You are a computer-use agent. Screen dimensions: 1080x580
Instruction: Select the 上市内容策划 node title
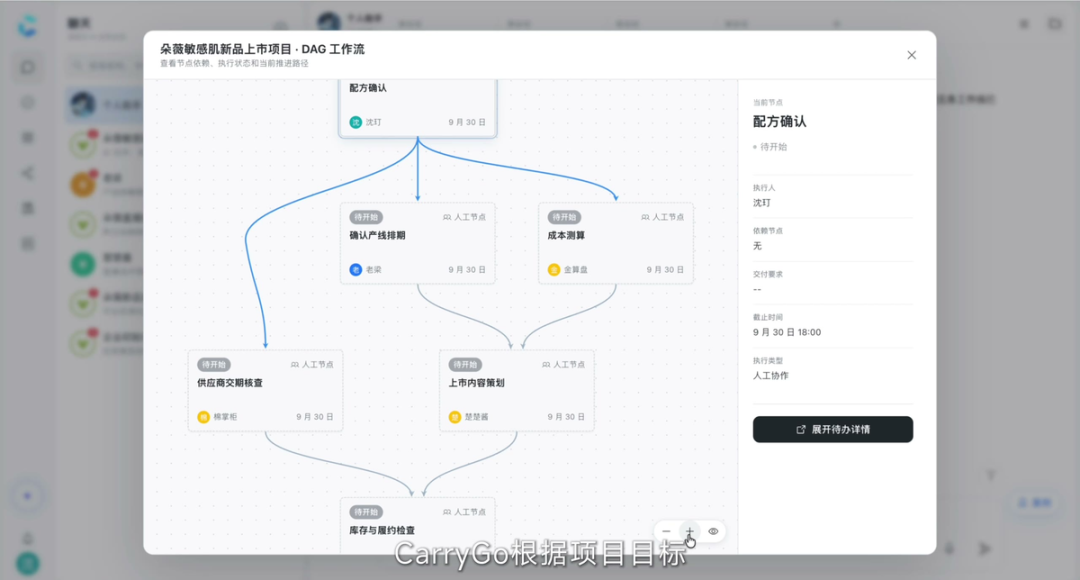pos(477,383)
